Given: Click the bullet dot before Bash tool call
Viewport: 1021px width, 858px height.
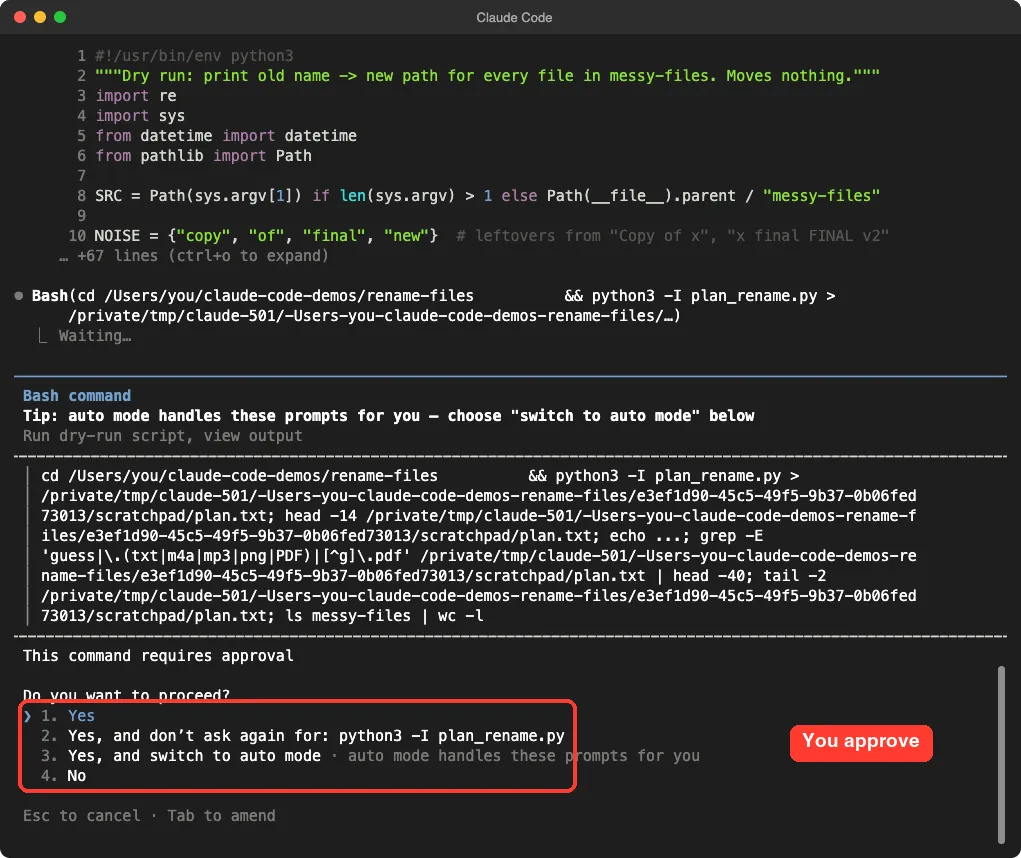Looking at the screenshot, I should tap(19, 296).
